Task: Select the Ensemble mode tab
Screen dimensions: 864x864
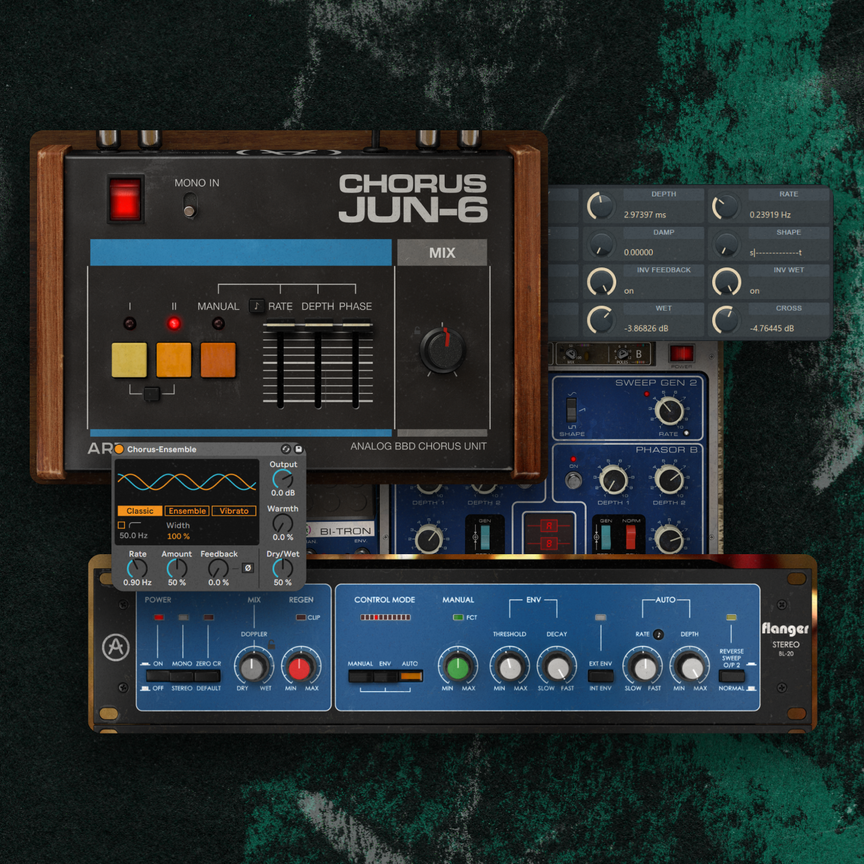Action: pyautogui.click(x=187, y=511)
